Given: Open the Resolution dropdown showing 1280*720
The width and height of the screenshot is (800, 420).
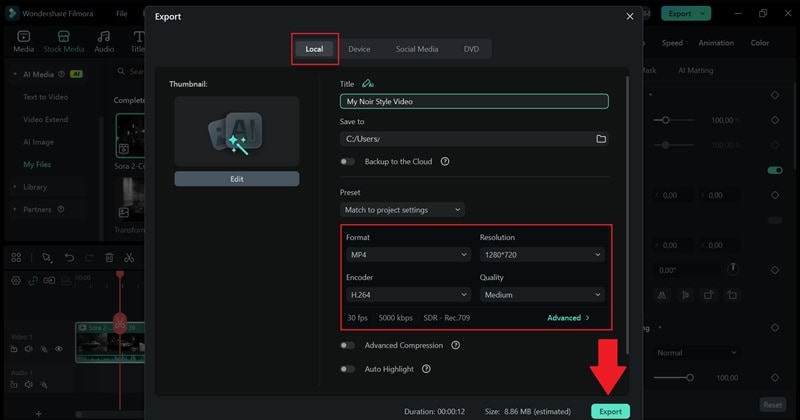Looking at the screenshot, I should click(x=542, y=255).
